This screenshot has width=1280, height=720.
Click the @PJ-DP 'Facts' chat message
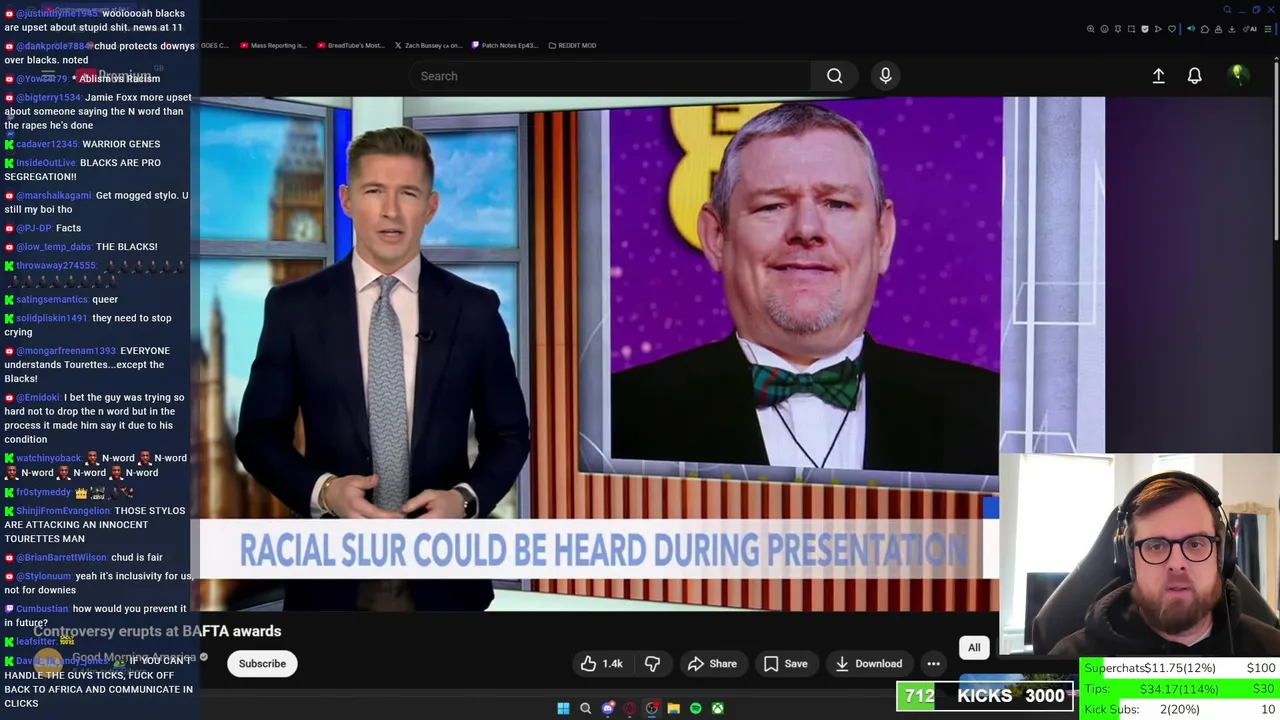(x=44, y=228)
